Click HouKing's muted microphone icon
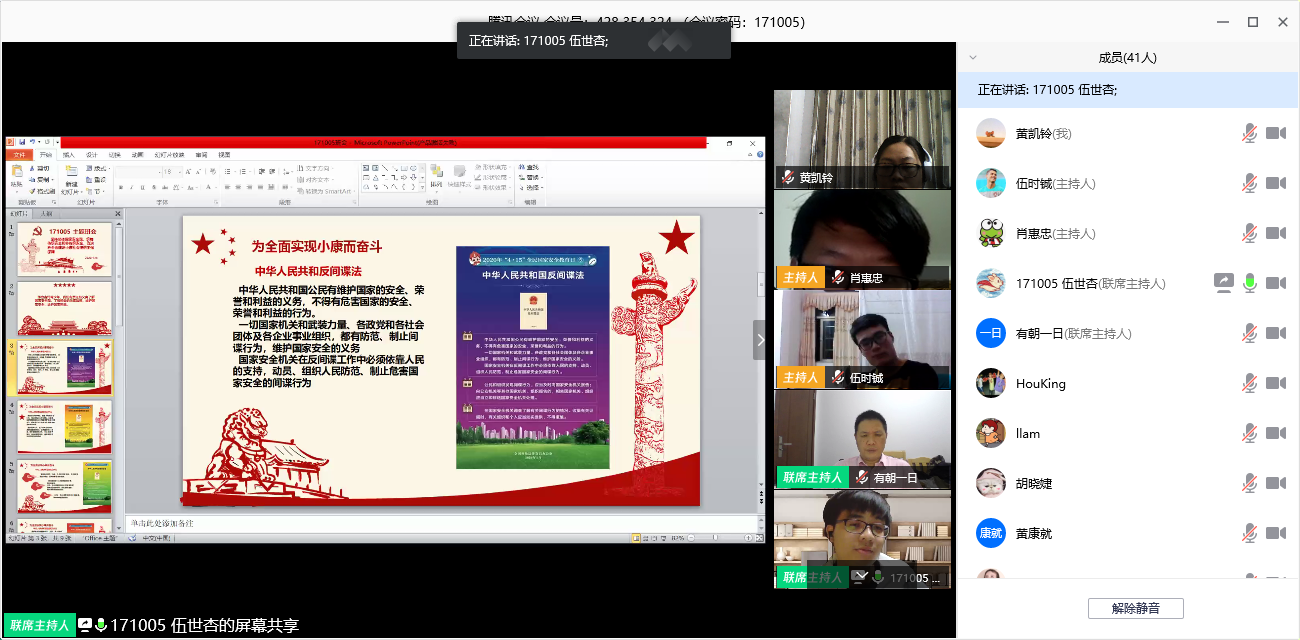The height and width of the screenshot is (640, 1300). (1249, 383)
